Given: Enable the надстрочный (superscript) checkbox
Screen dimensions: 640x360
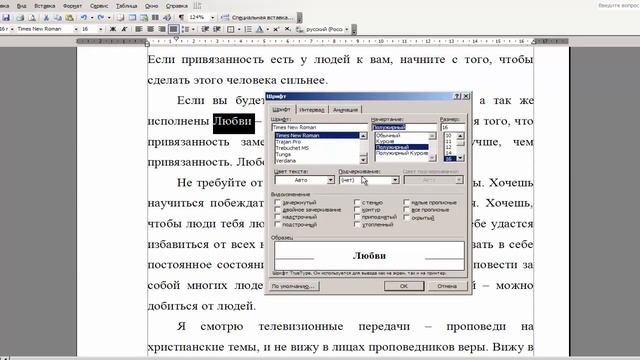Looking at the screenshot, I should coord(278,217).
